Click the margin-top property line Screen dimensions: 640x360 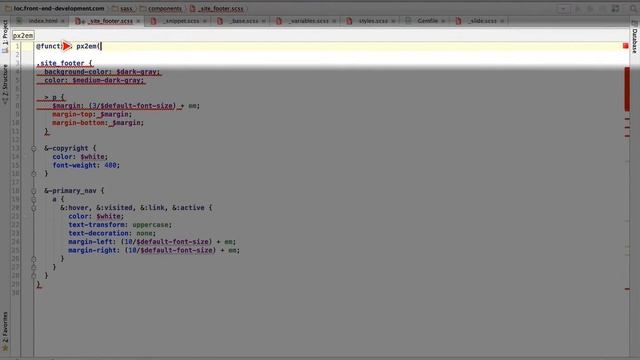pos(92,114)
